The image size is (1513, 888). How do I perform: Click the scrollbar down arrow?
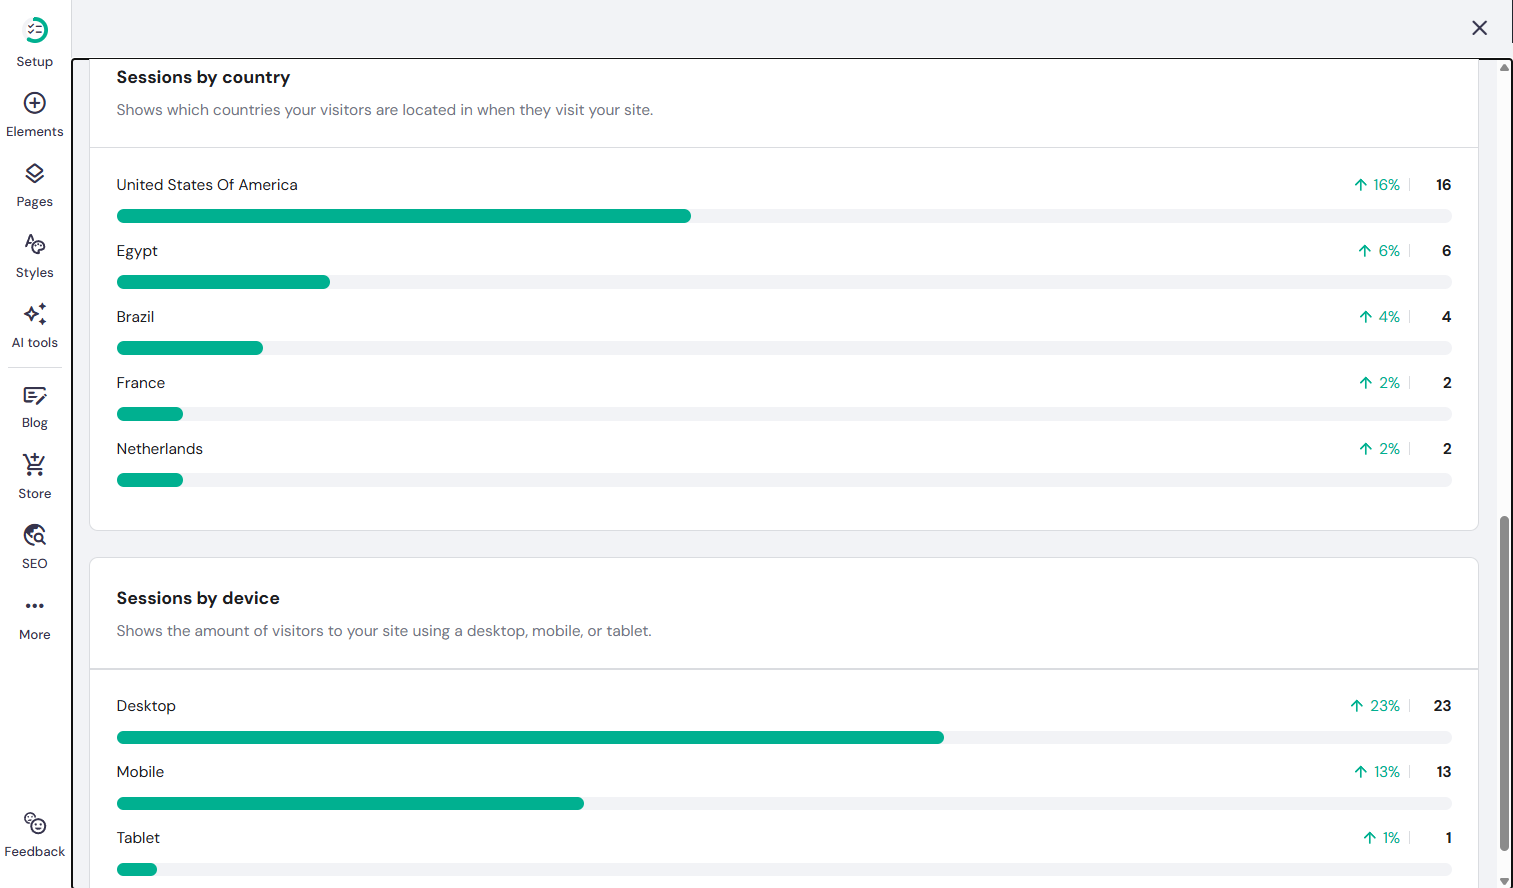pyautogui.click(x=1504, y=881)
